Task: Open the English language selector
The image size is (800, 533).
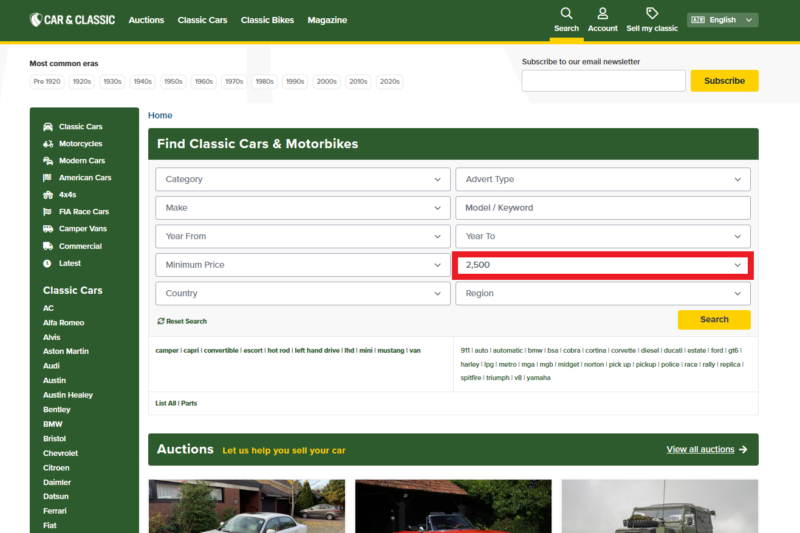Action: click(722, 20)
